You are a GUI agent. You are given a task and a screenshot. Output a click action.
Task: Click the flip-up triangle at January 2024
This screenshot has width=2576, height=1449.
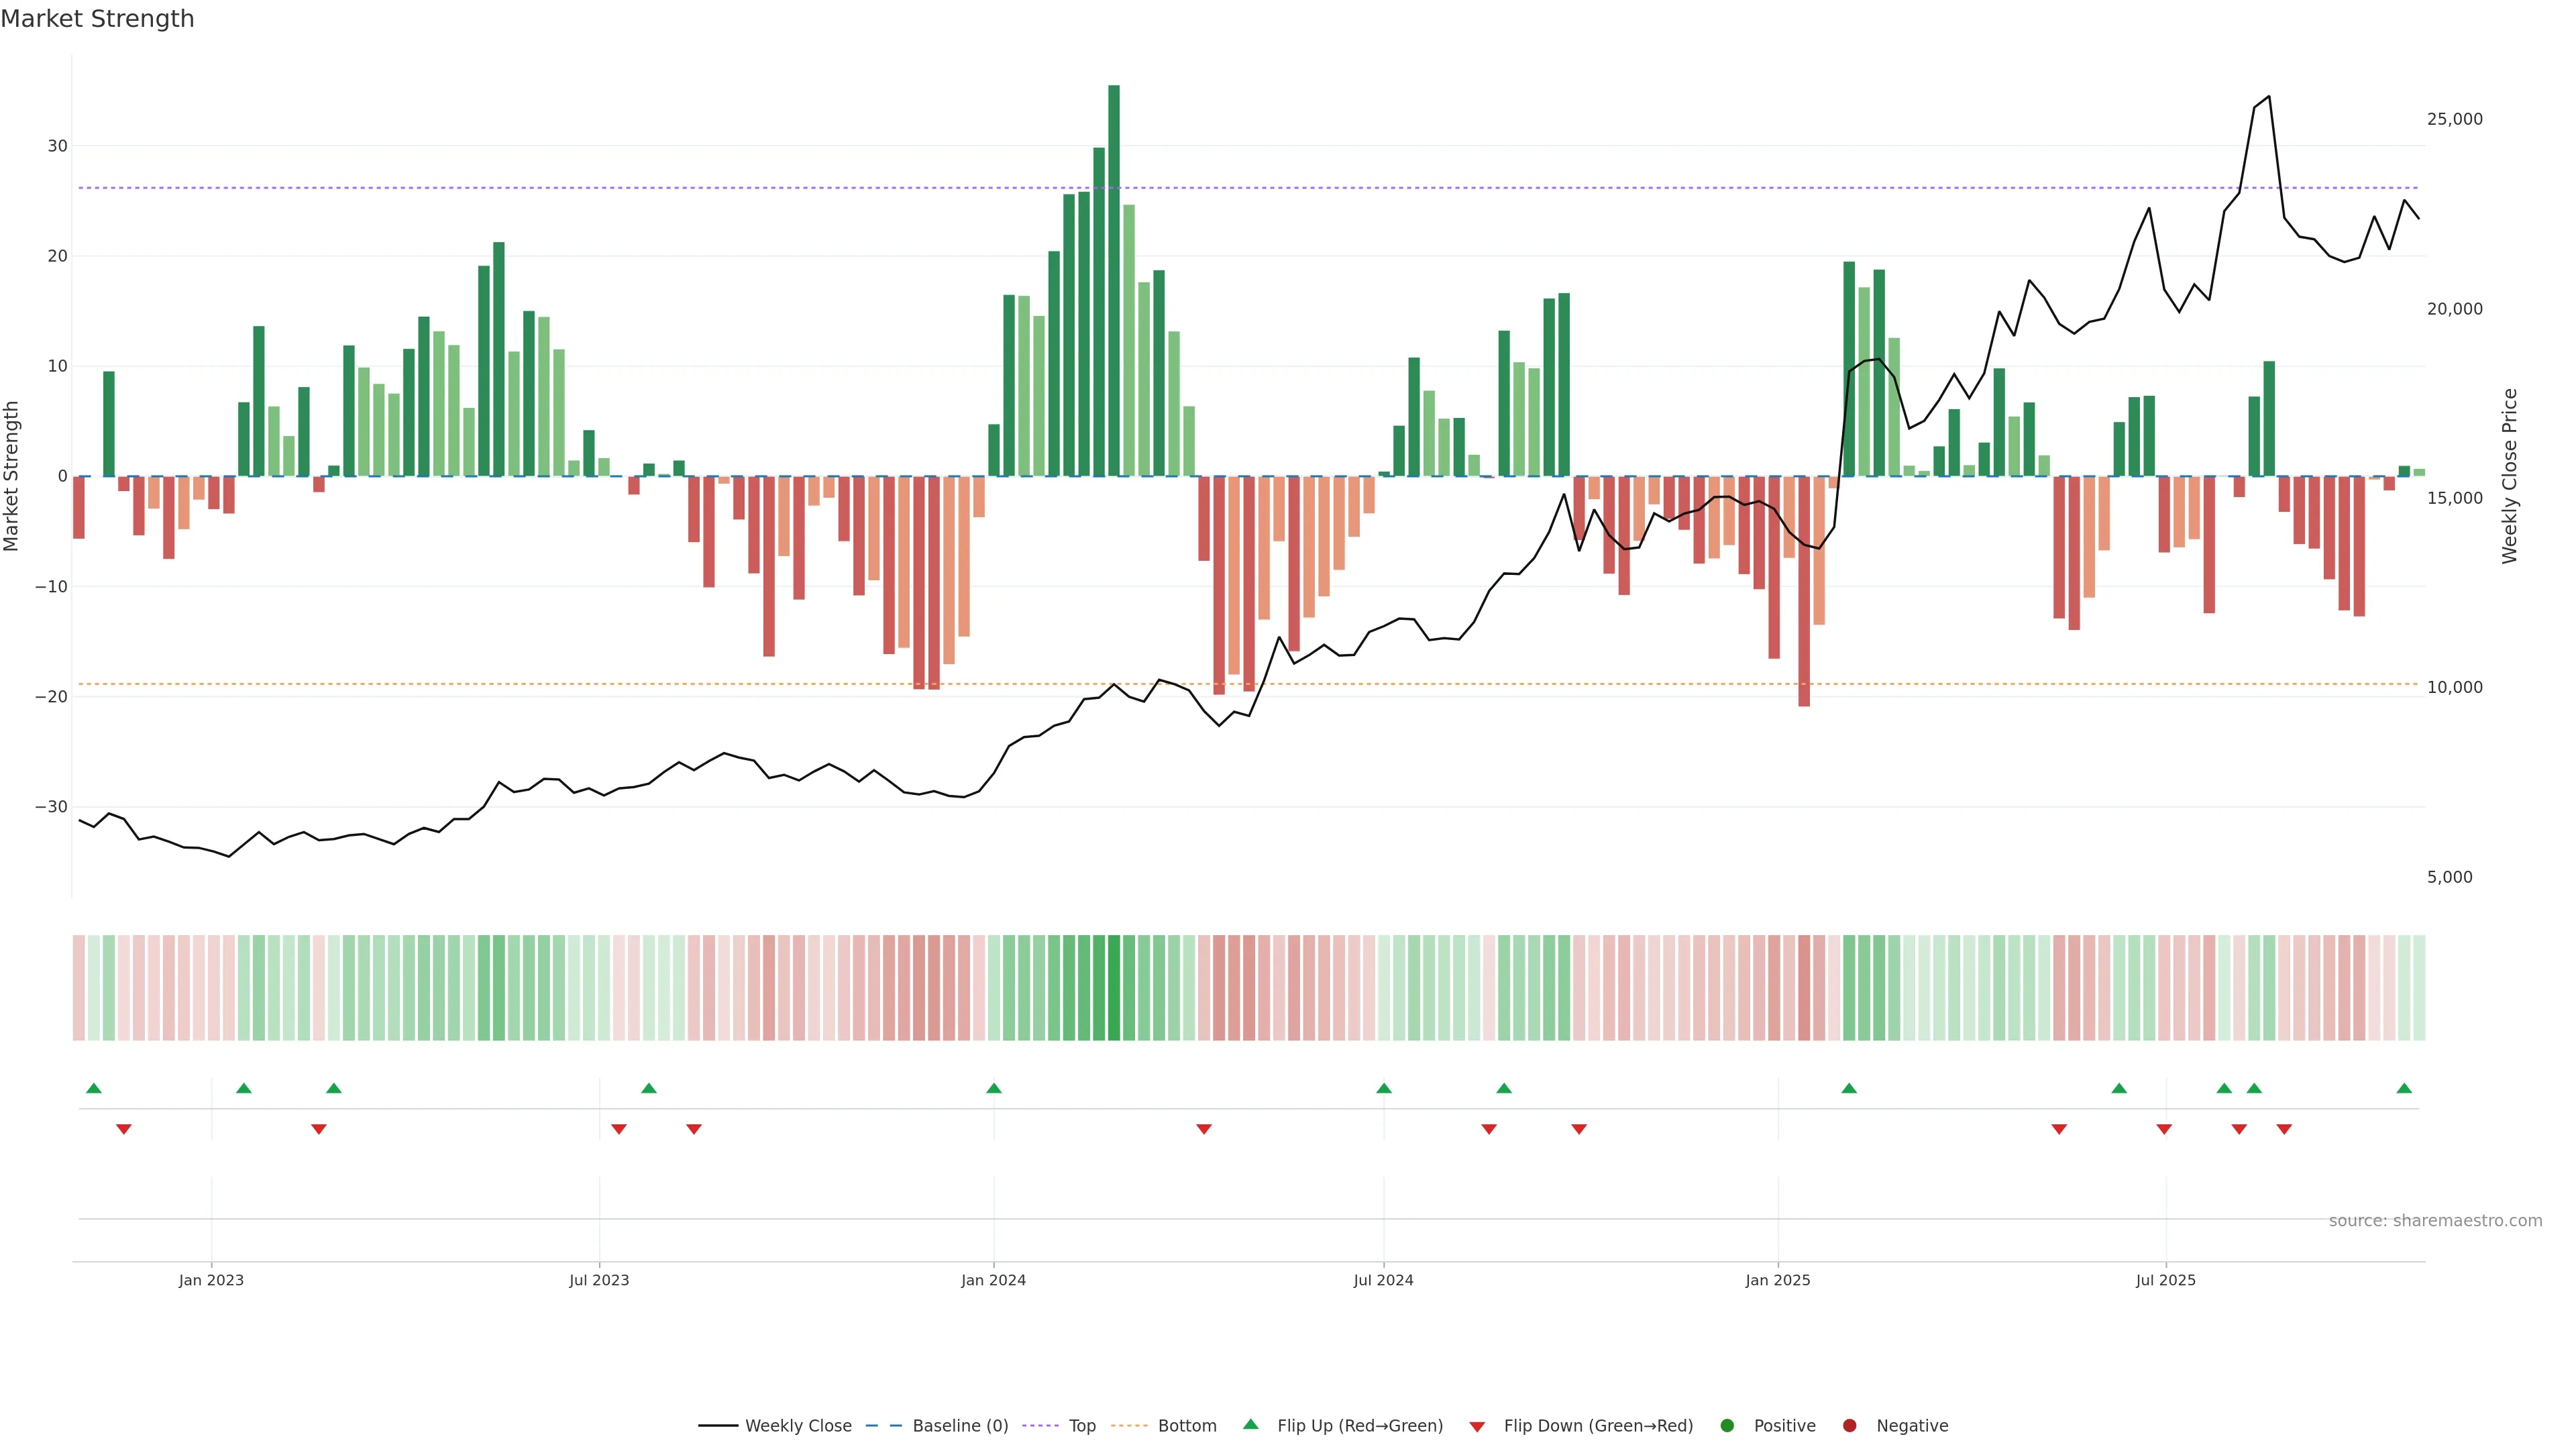pyautogui.click(x=993, y=1088)
